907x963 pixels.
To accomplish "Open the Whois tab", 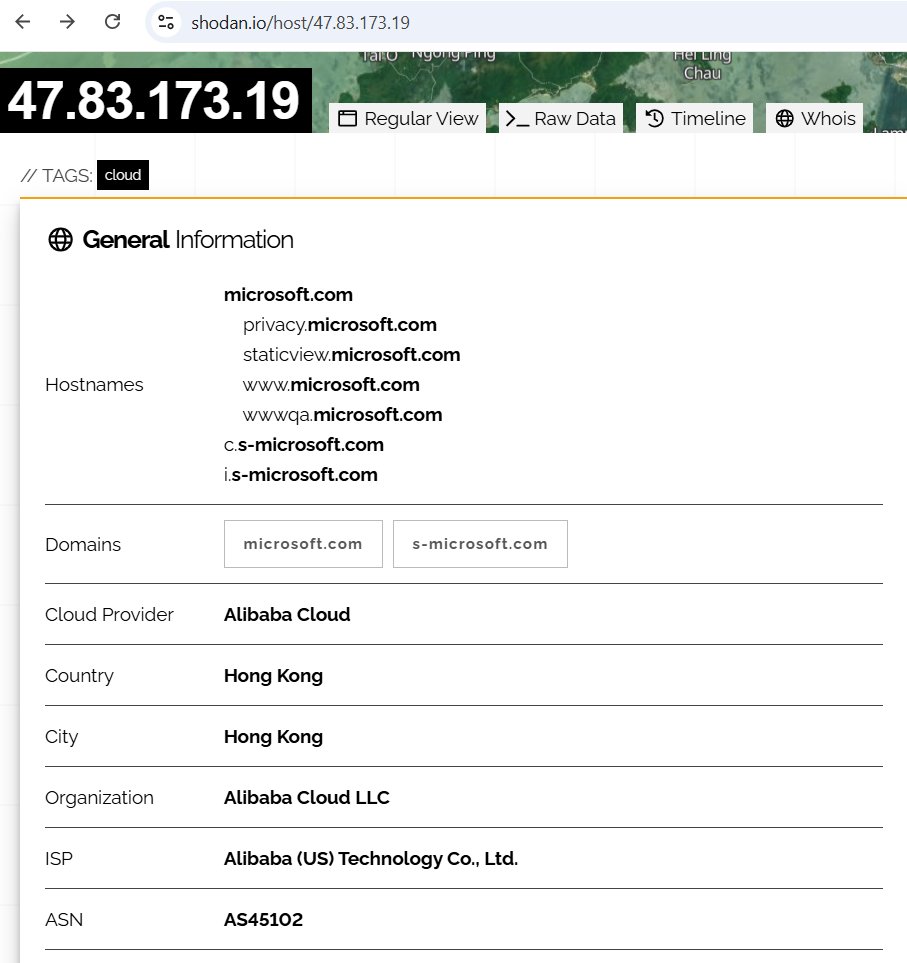I will (x=815, y=119).
